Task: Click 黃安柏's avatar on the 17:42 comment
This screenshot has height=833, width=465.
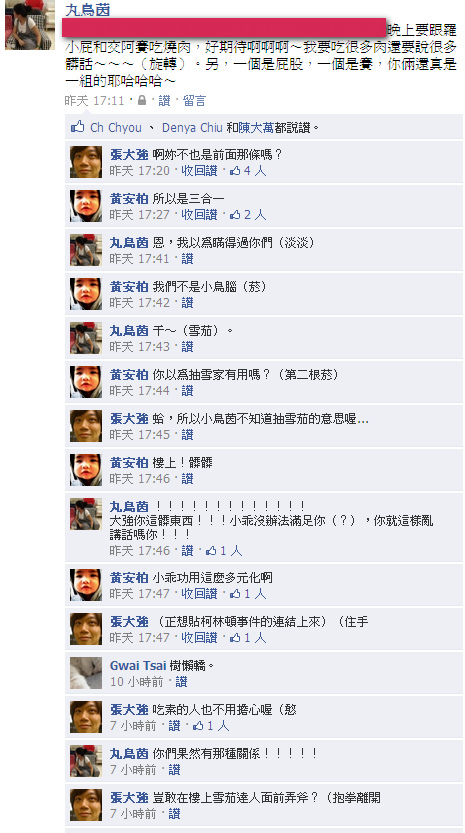Action: pyautogui.click(x=86, y=294)
